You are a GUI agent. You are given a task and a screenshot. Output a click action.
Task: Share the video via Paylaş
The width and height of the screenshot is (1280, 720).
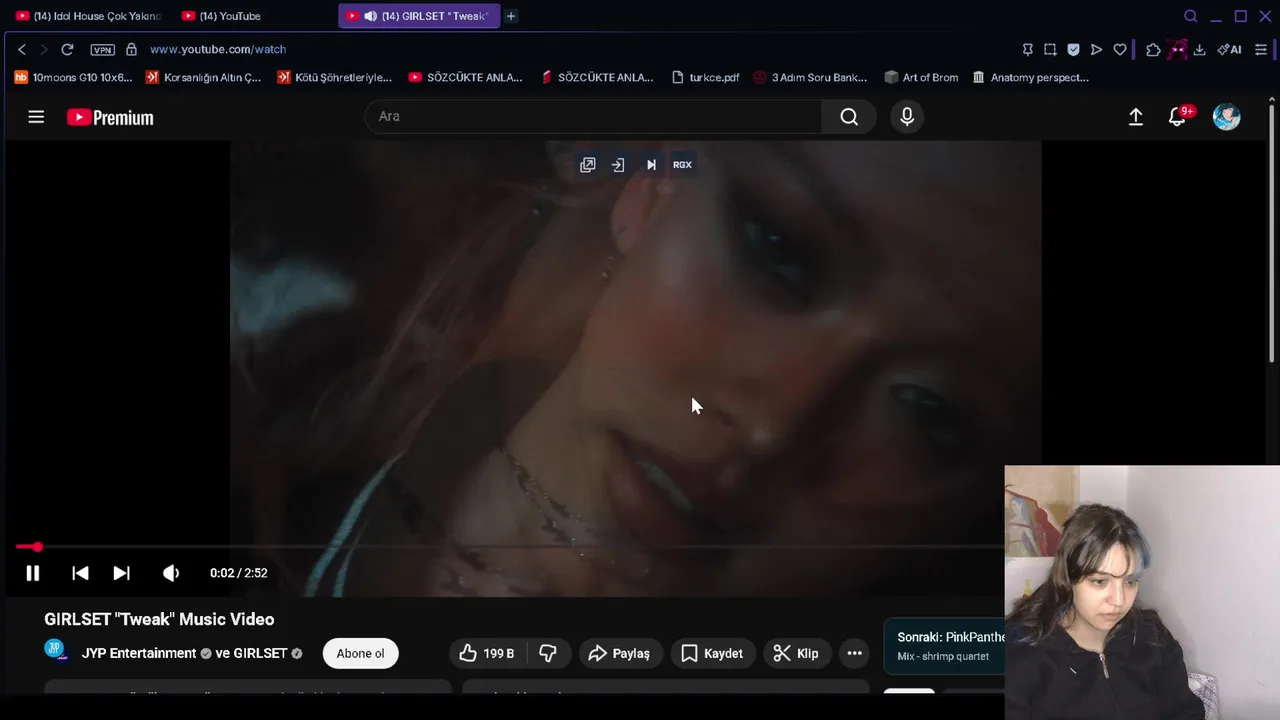coord(620,654)
